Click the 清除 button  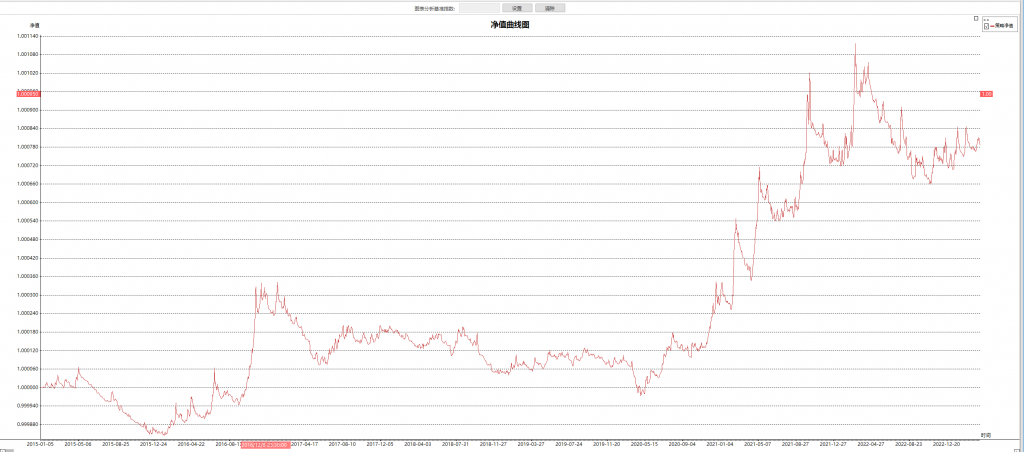click(549, 8)
